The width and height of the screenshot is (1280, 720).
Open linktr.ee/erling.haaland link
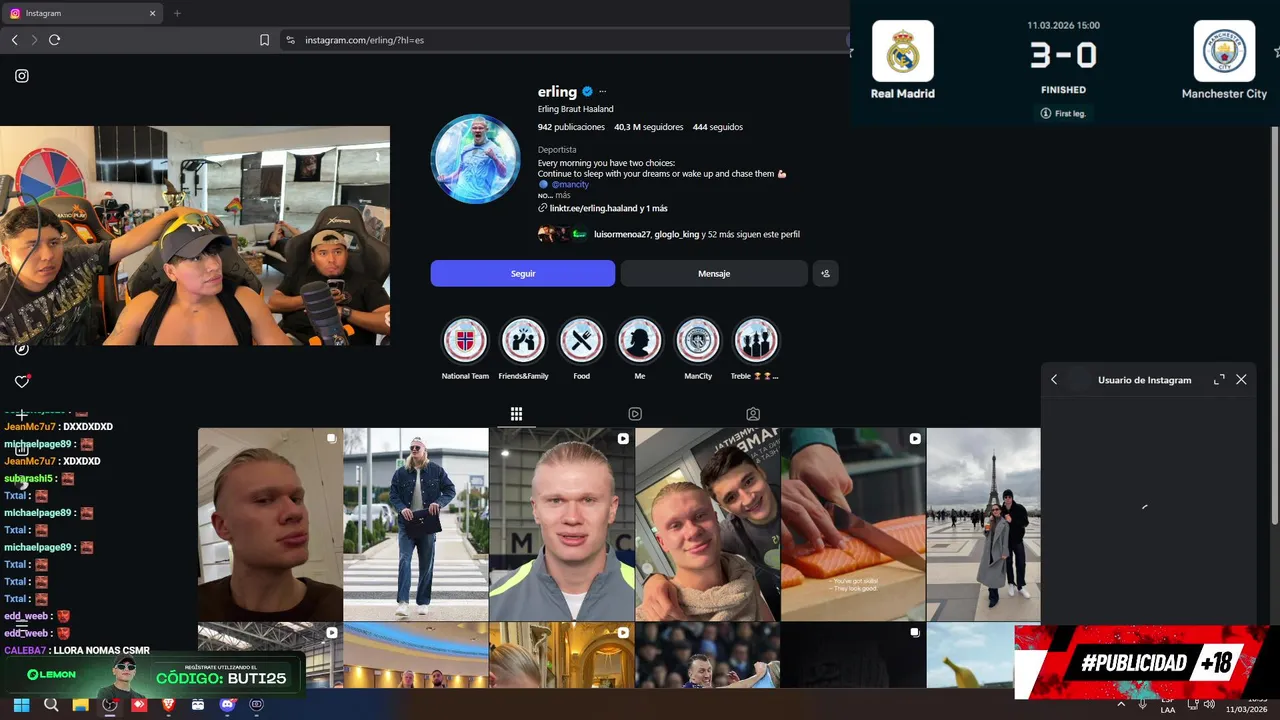pyautogui.click(x=608, y=208)
